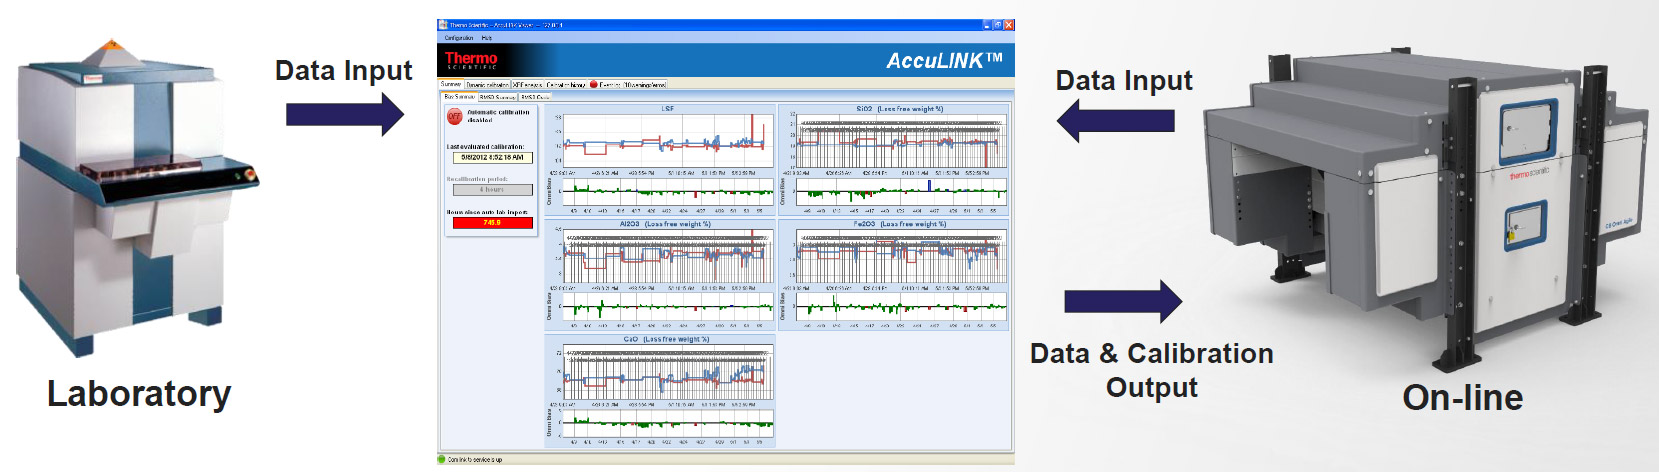Click the green service status indicator icon
The height and width of the screenshot is (472, 1659).
tap(442, 459)
